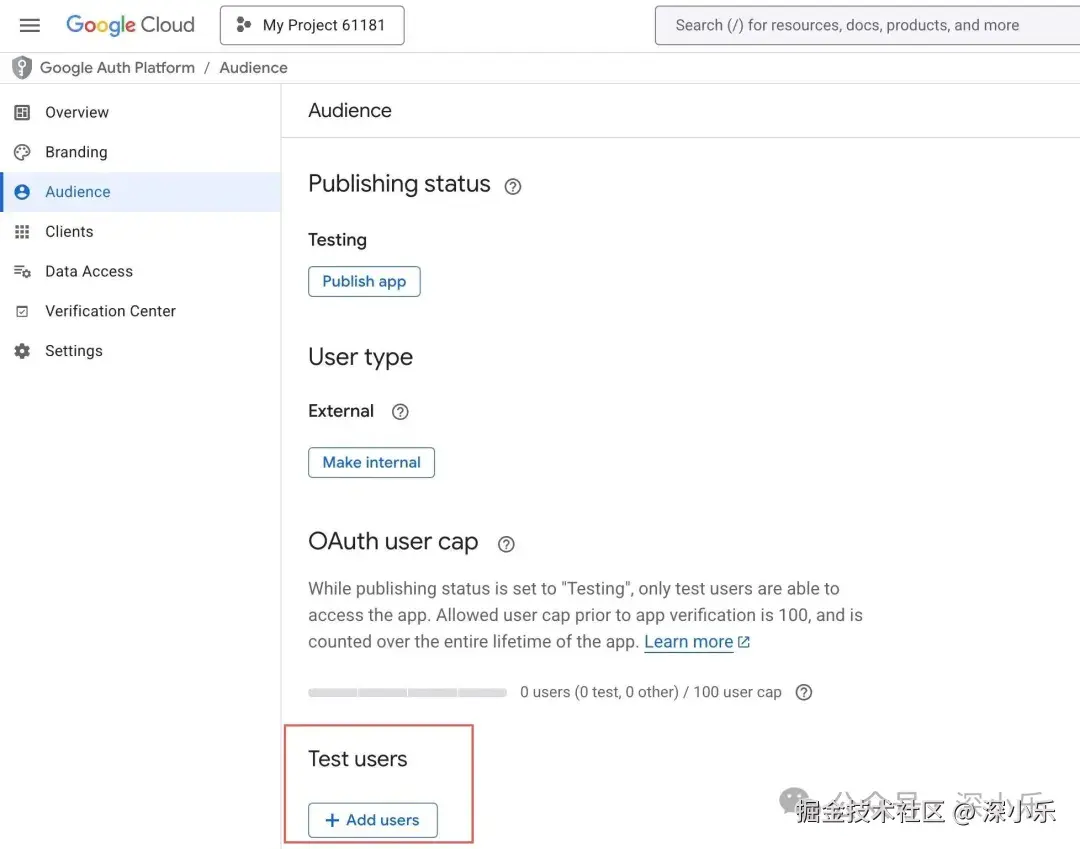Click the Add users button
Viewport: 1080px width, 849px height.
pos(372,820)
